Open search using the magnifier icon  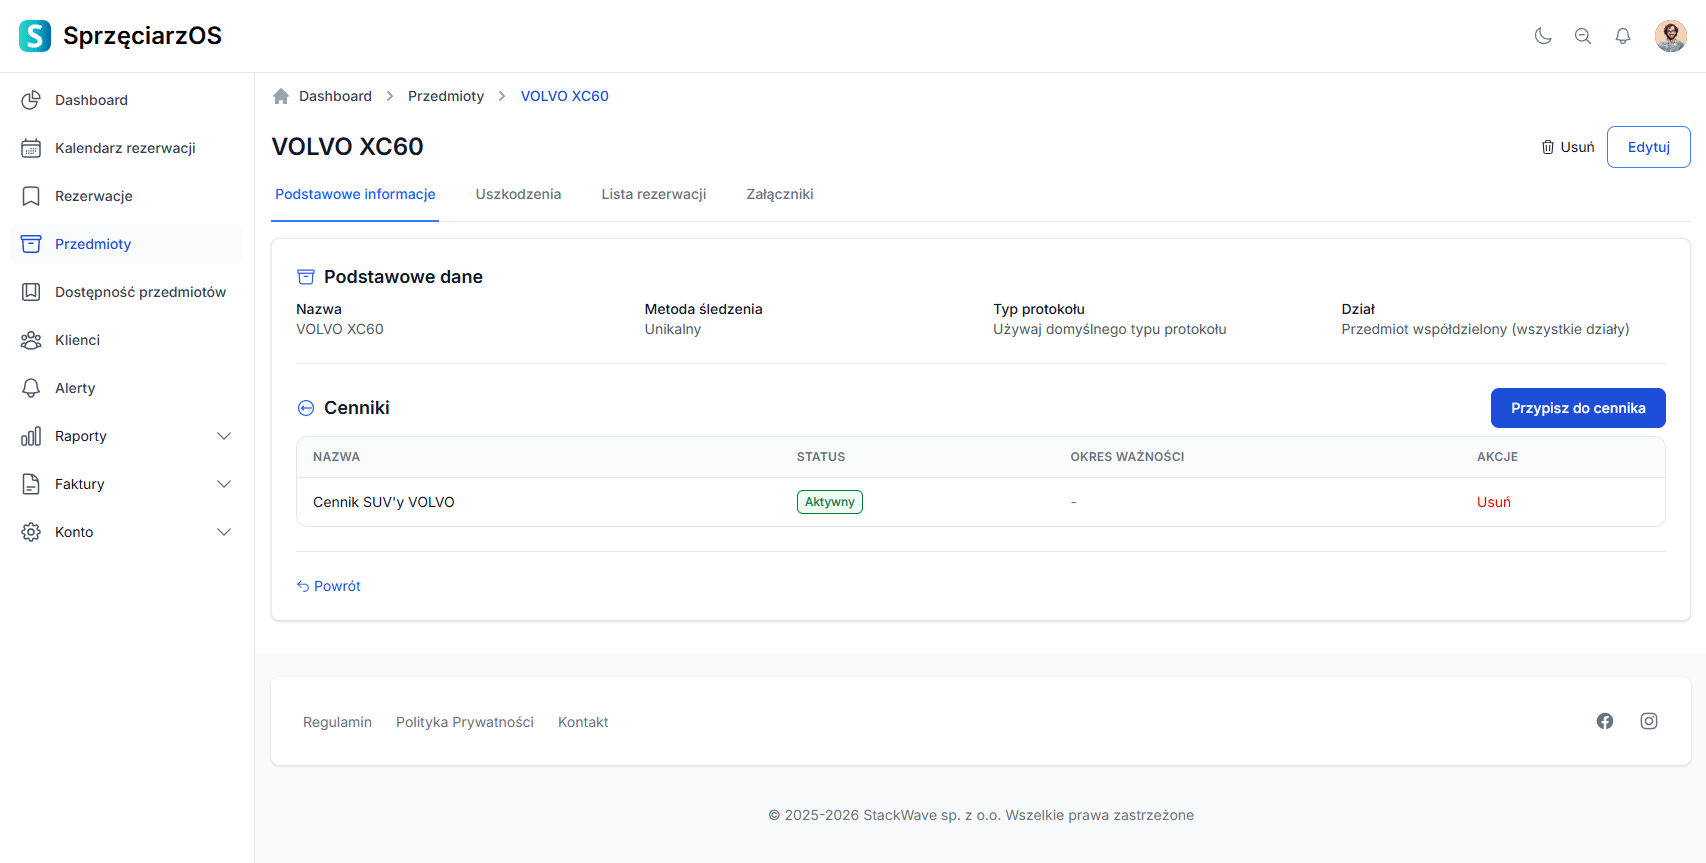(1583, 36)
